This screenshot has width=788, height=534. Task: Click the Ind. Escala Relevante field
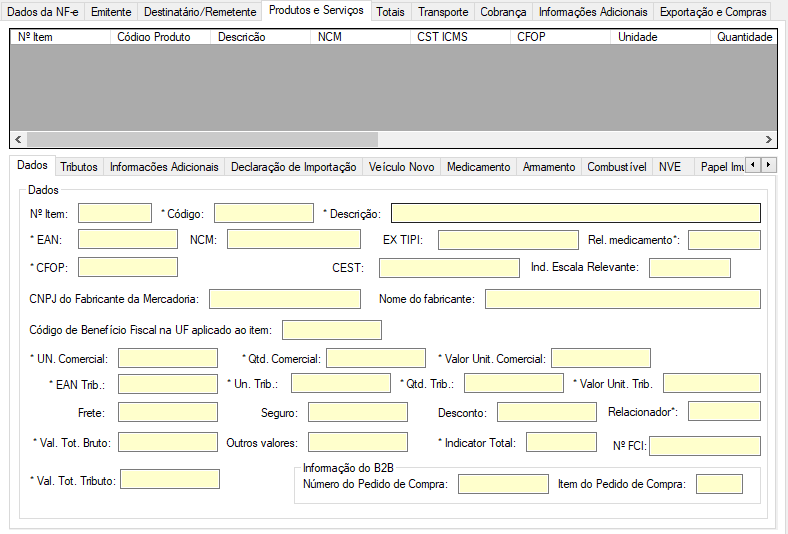pyautogui.click(x=690, y=268)
